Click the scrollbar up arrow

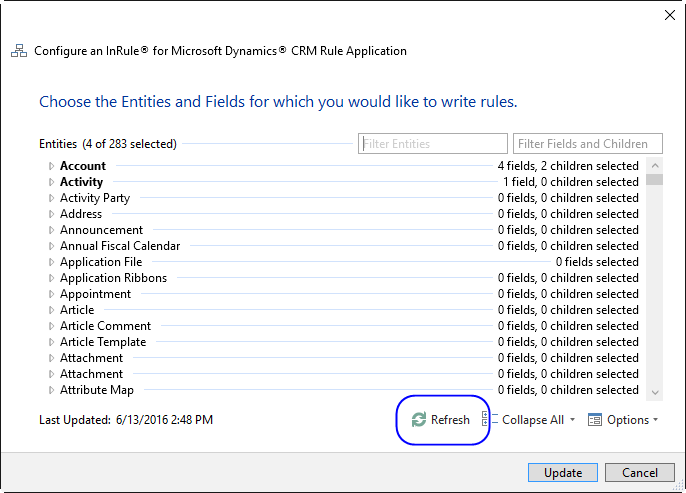655,166
